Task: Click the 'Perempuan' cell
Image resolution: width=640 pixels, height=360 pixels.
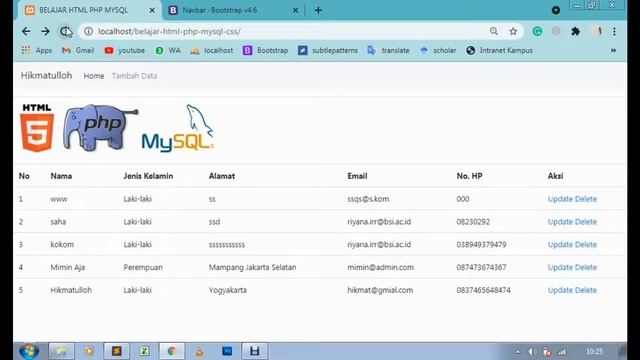Action: point(143,267)
